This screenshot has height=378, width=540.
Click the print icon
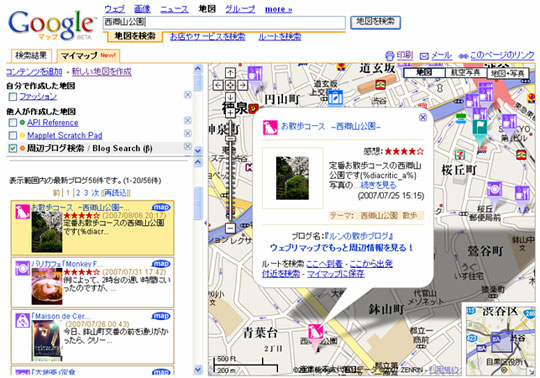pyautogui.click(x=390, y=55)
